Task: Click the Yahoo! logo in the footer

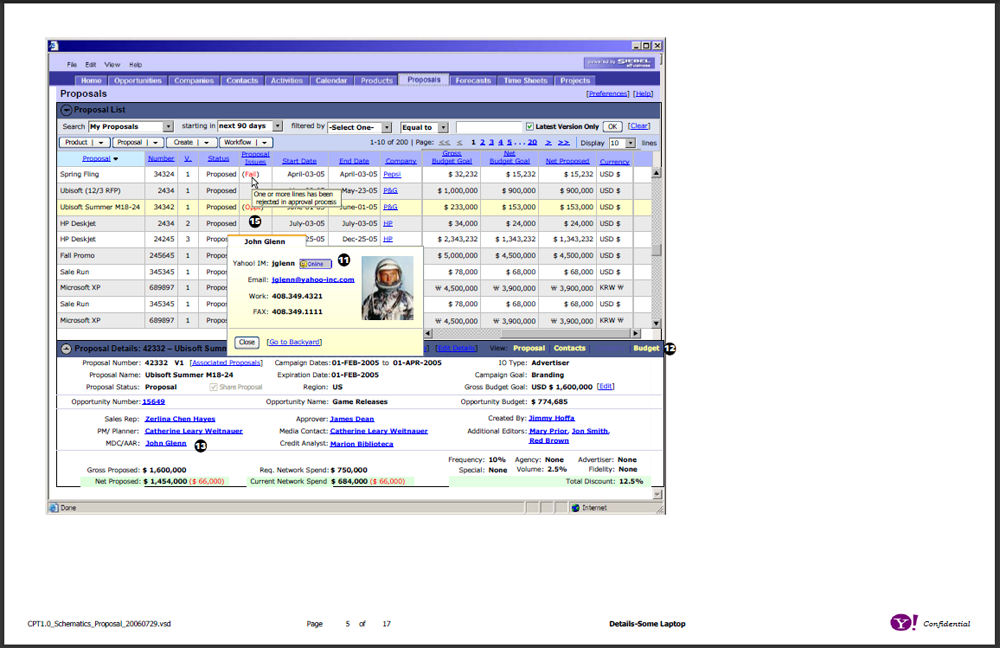Action: 903,622
